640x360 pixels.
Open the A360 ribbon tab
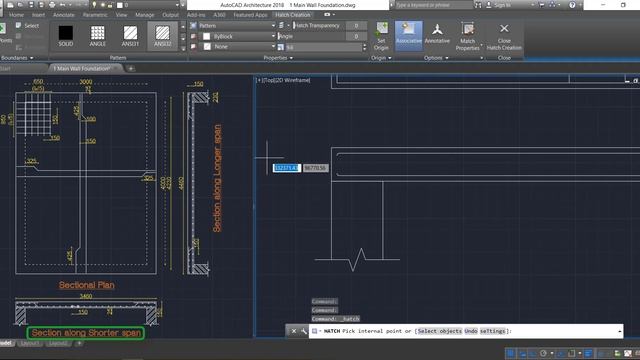click(219, 15)
